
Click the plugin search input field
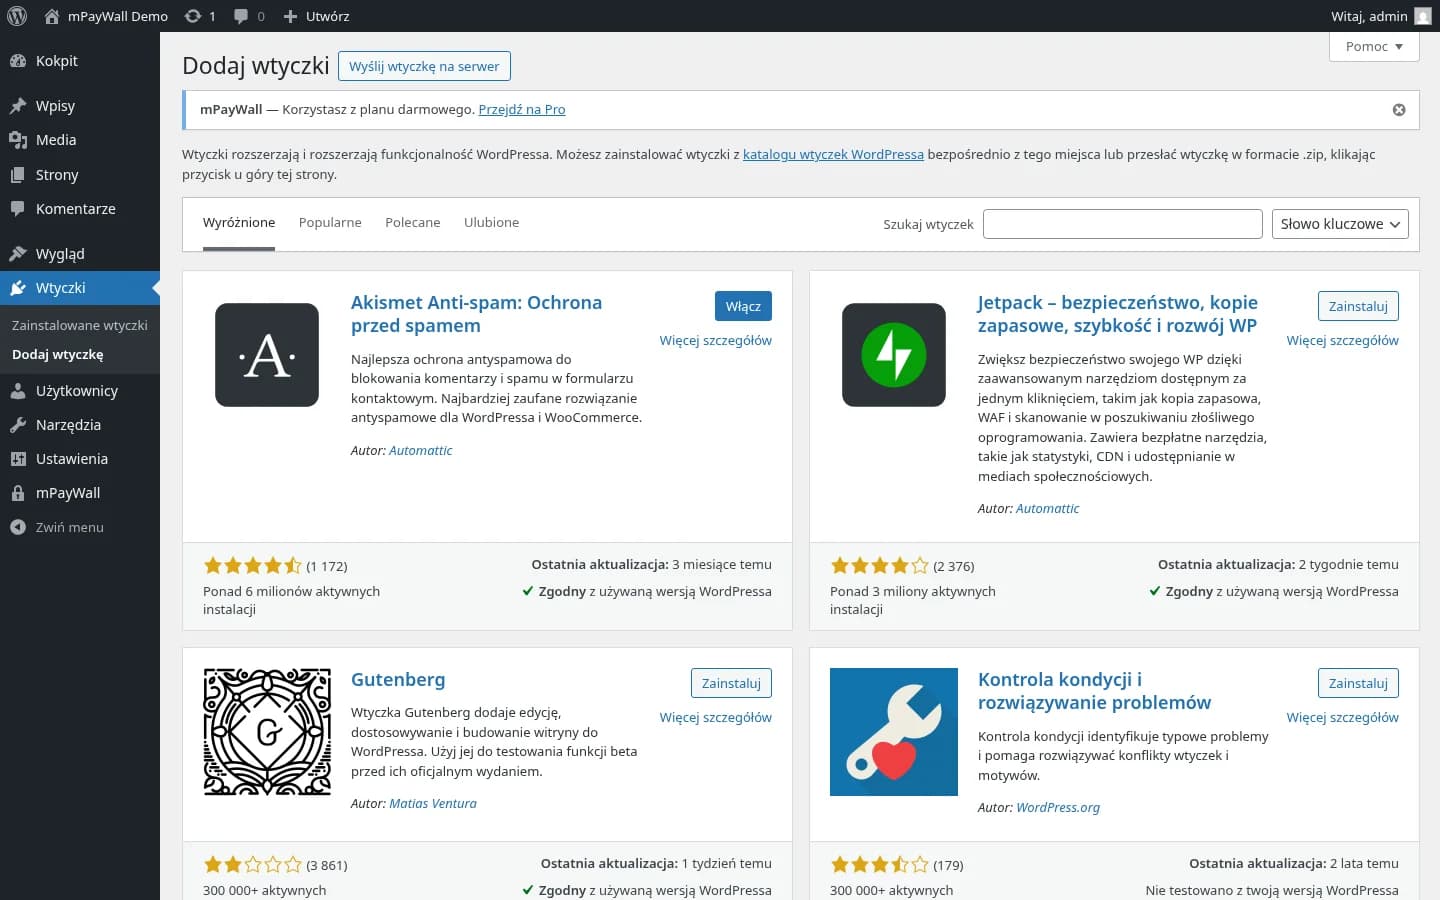tap(1122, 223)
